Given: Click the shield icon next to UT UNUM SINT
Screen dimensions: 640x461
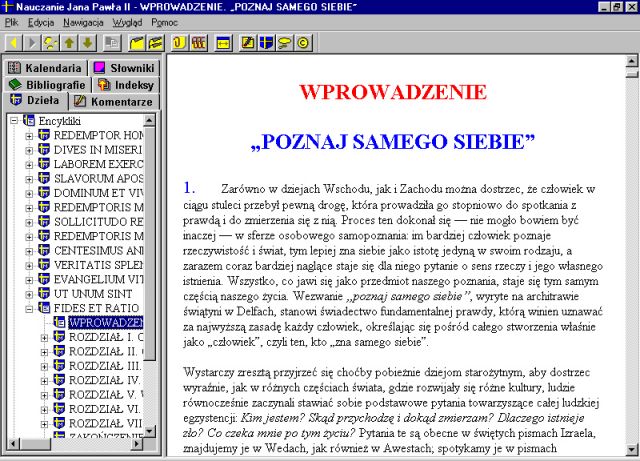Looking at the screenshot, I should click(x=44, y=293).
